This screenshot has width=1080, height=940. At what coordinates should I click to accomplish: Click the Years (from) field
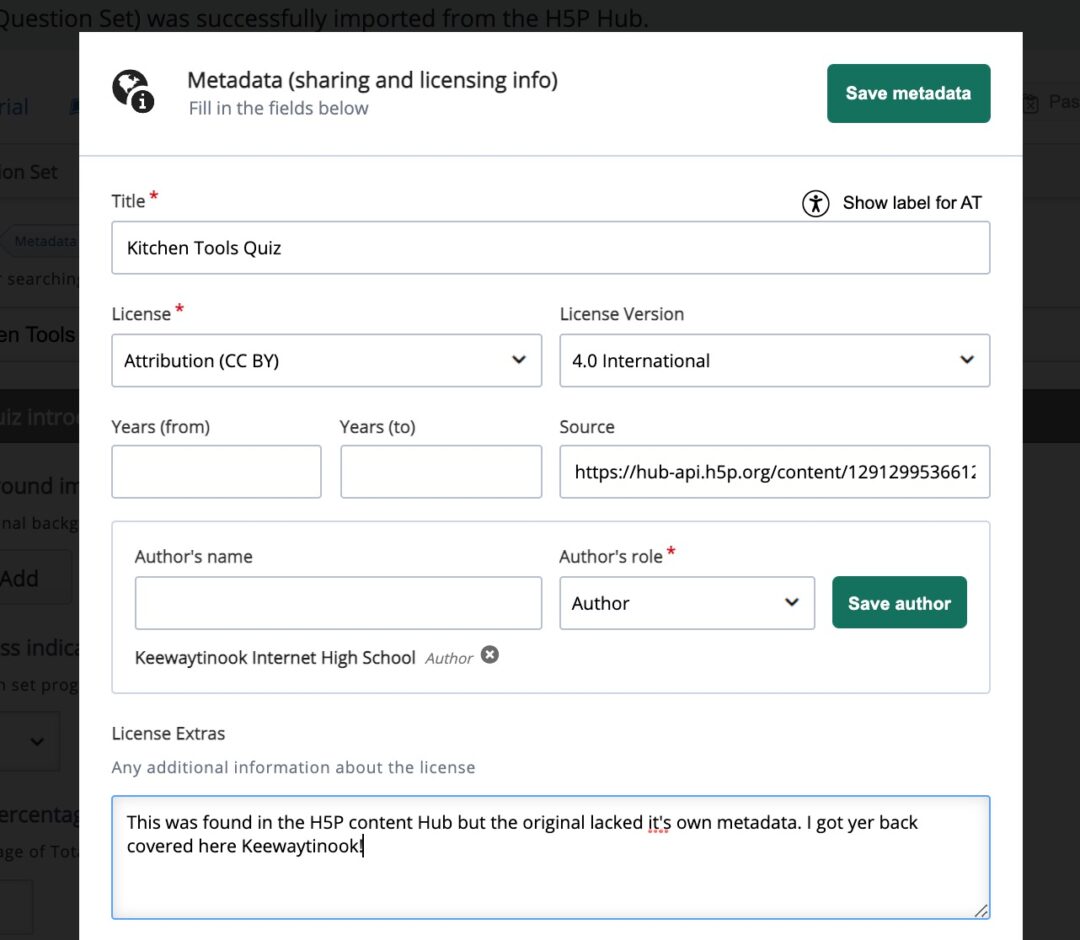click(x=216, y=471)
